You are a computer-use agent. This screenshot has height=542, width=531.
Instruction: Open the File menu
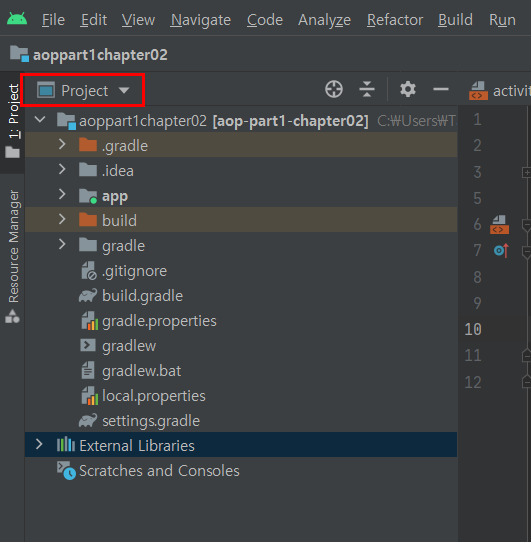(53, 20)
